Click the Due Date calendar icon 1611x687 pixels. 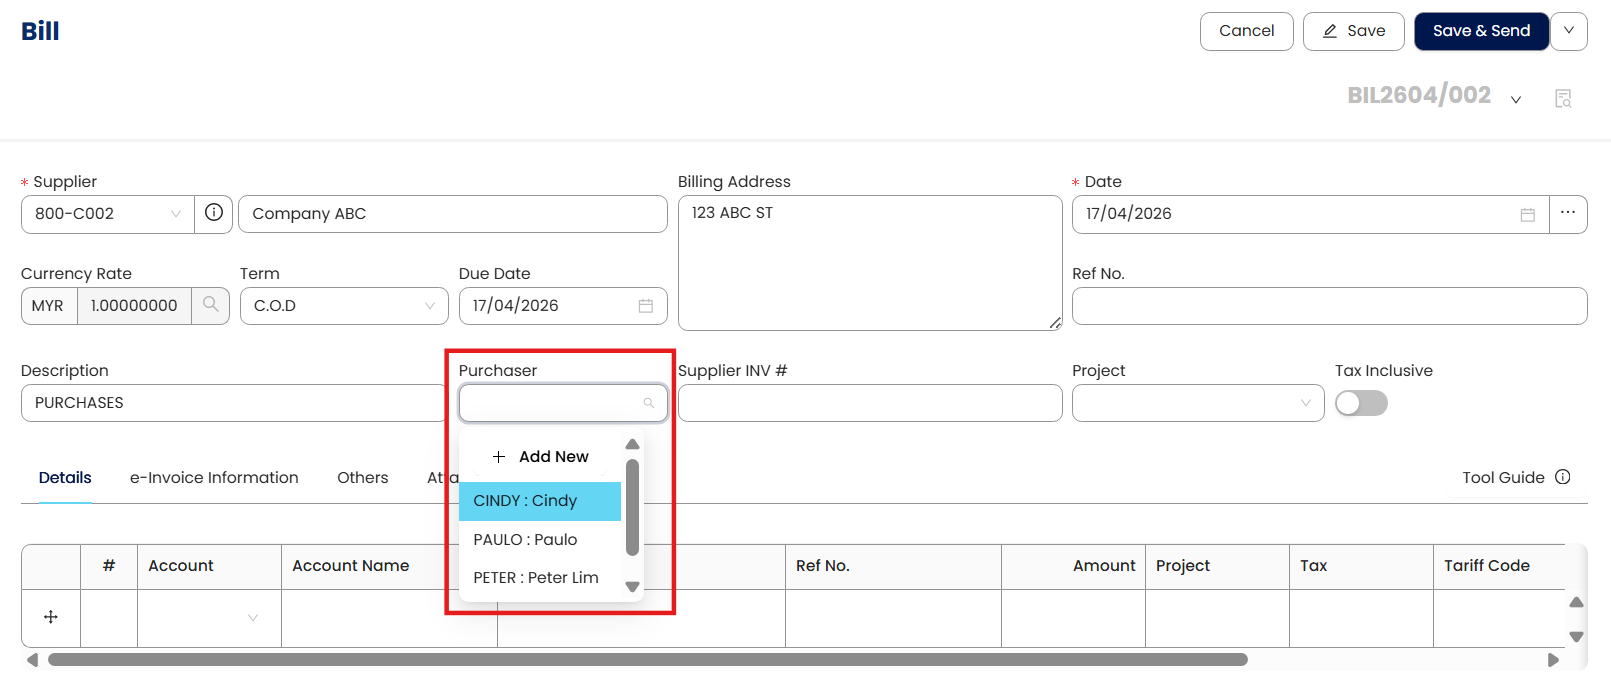coord(645,306)
